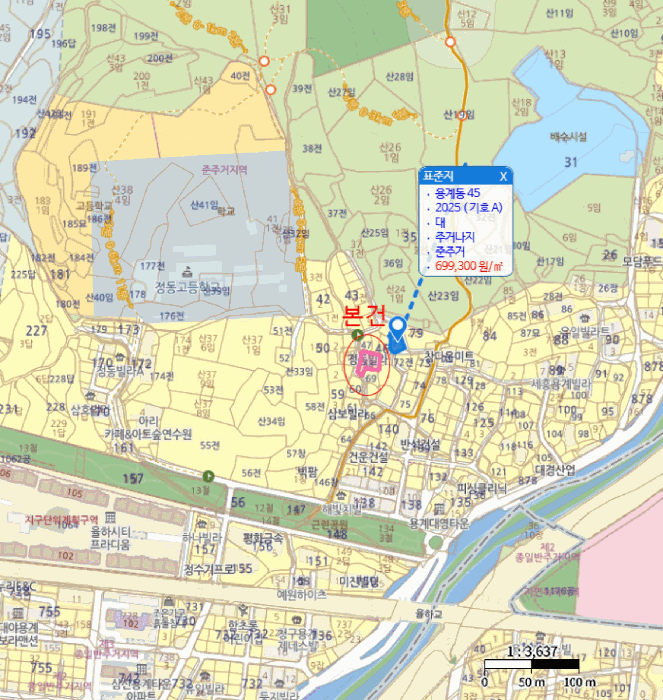This screenshot has width=663, height=700.
Task: Click the 1 : 3,637 scale ratio label
Action: point(534,649)
